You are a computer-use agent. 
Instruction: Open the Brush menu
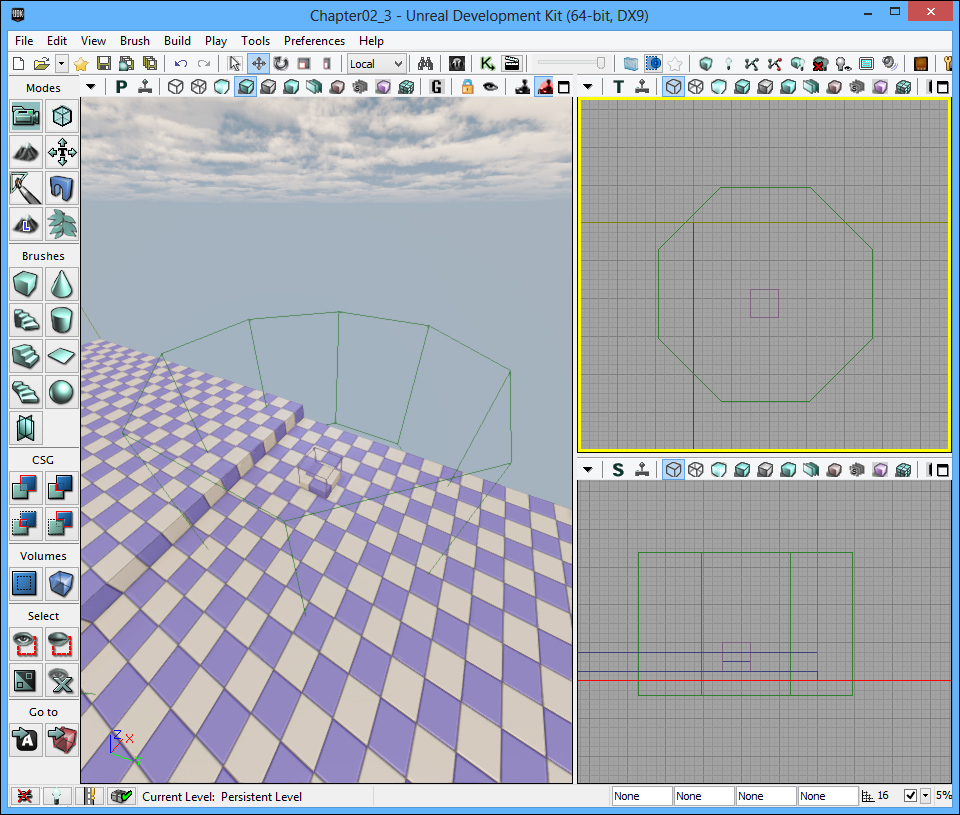135,41
